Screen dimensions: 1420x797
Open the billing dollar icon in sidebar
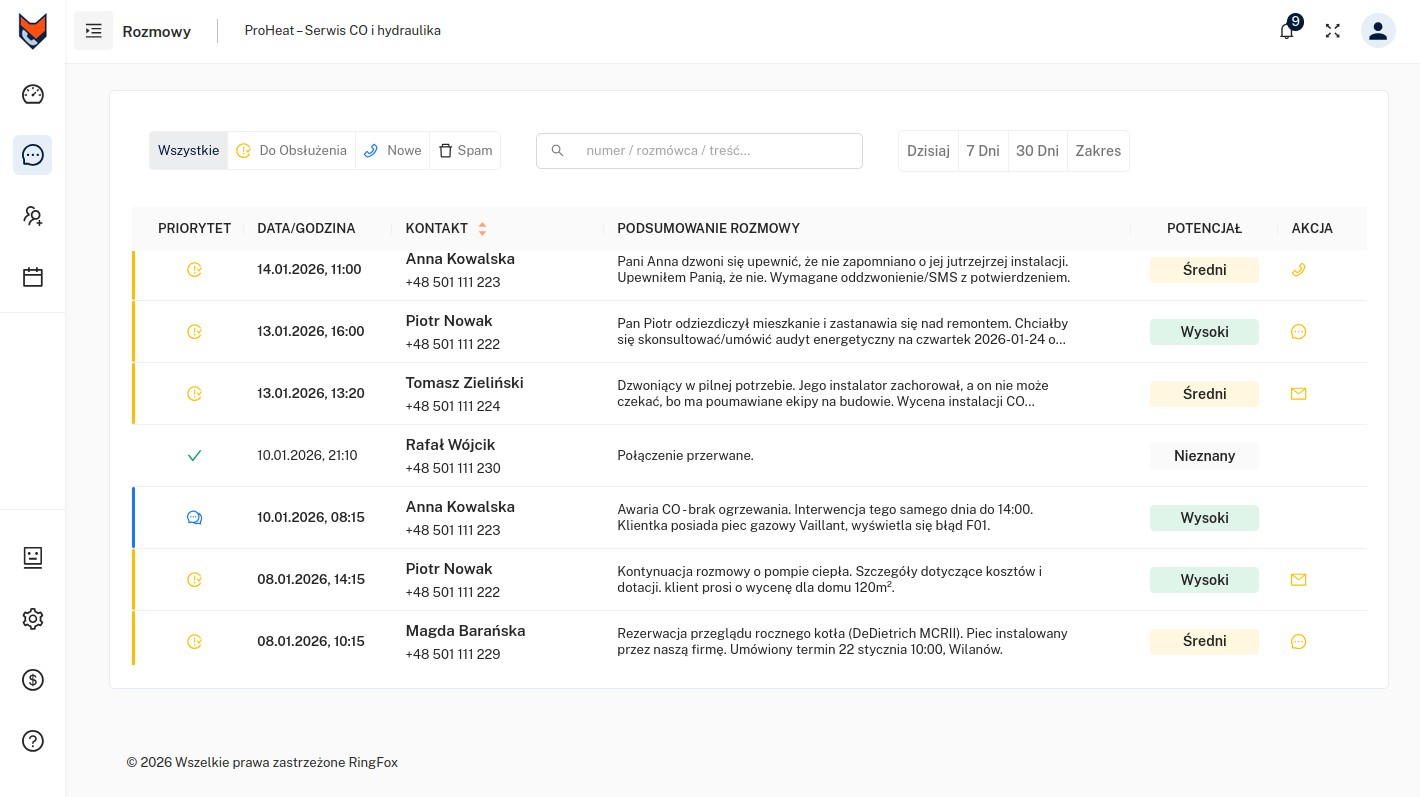[x=33, y=680]
